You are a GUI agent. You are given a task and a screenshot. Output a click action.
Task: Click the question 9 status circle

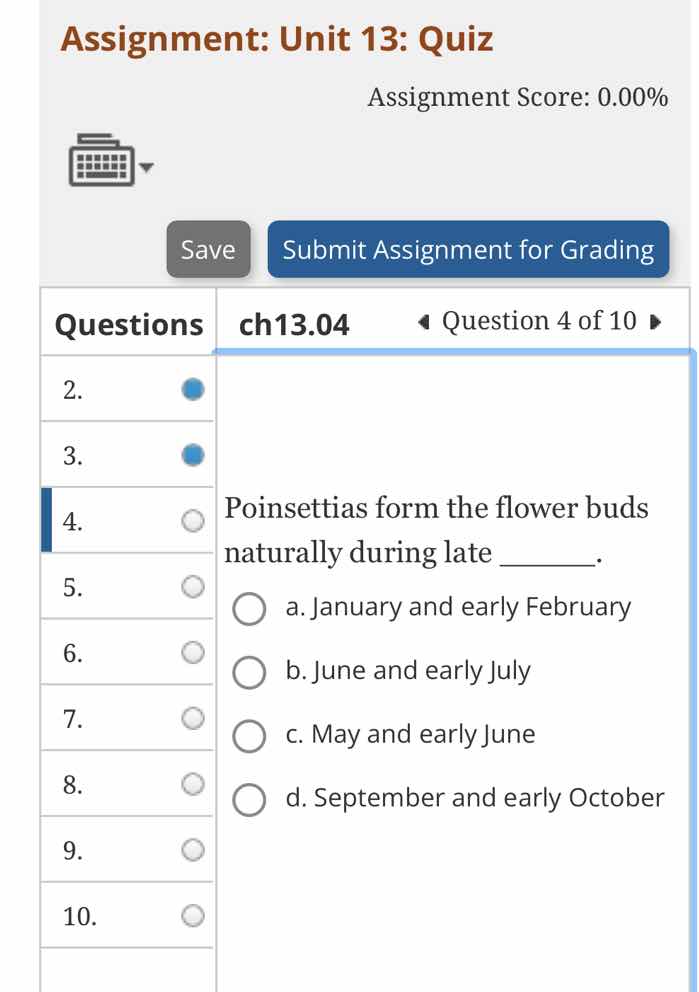(x=193, y=850)
